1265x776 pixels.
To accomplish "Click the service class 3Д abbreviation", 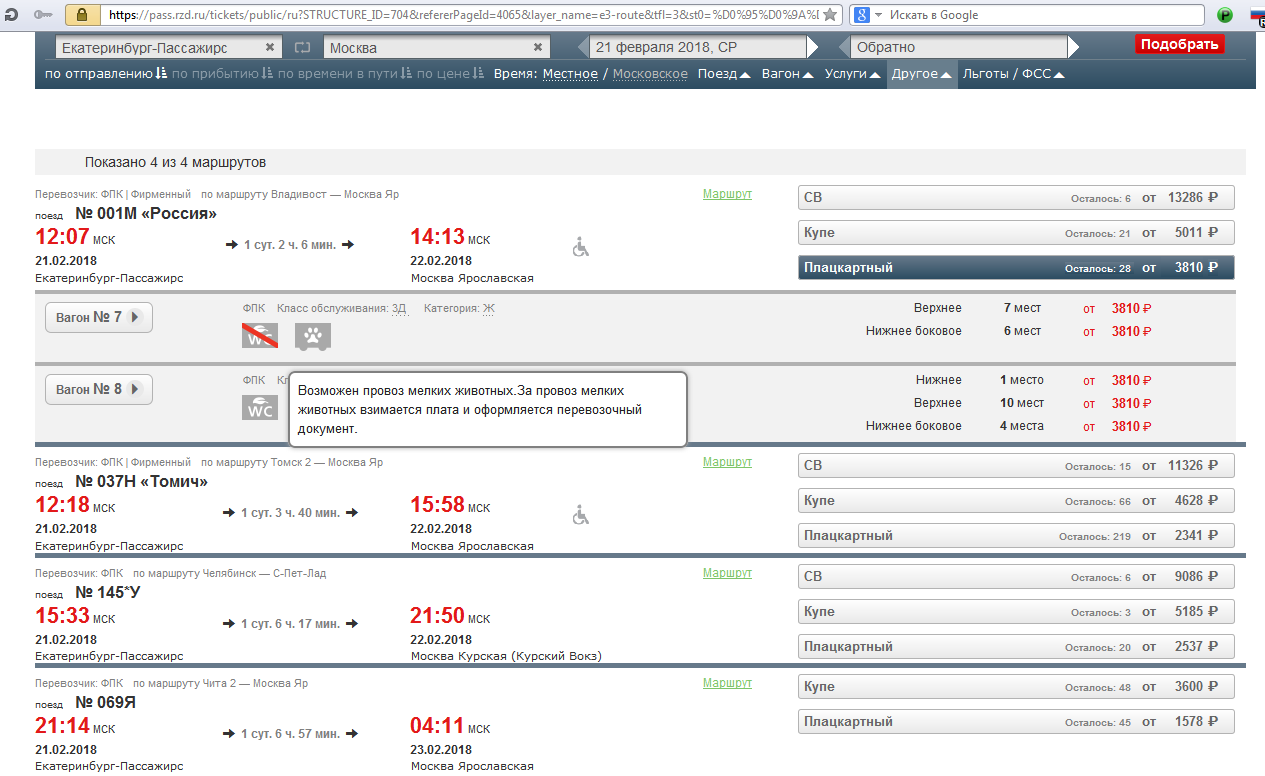I will point(399,308).
